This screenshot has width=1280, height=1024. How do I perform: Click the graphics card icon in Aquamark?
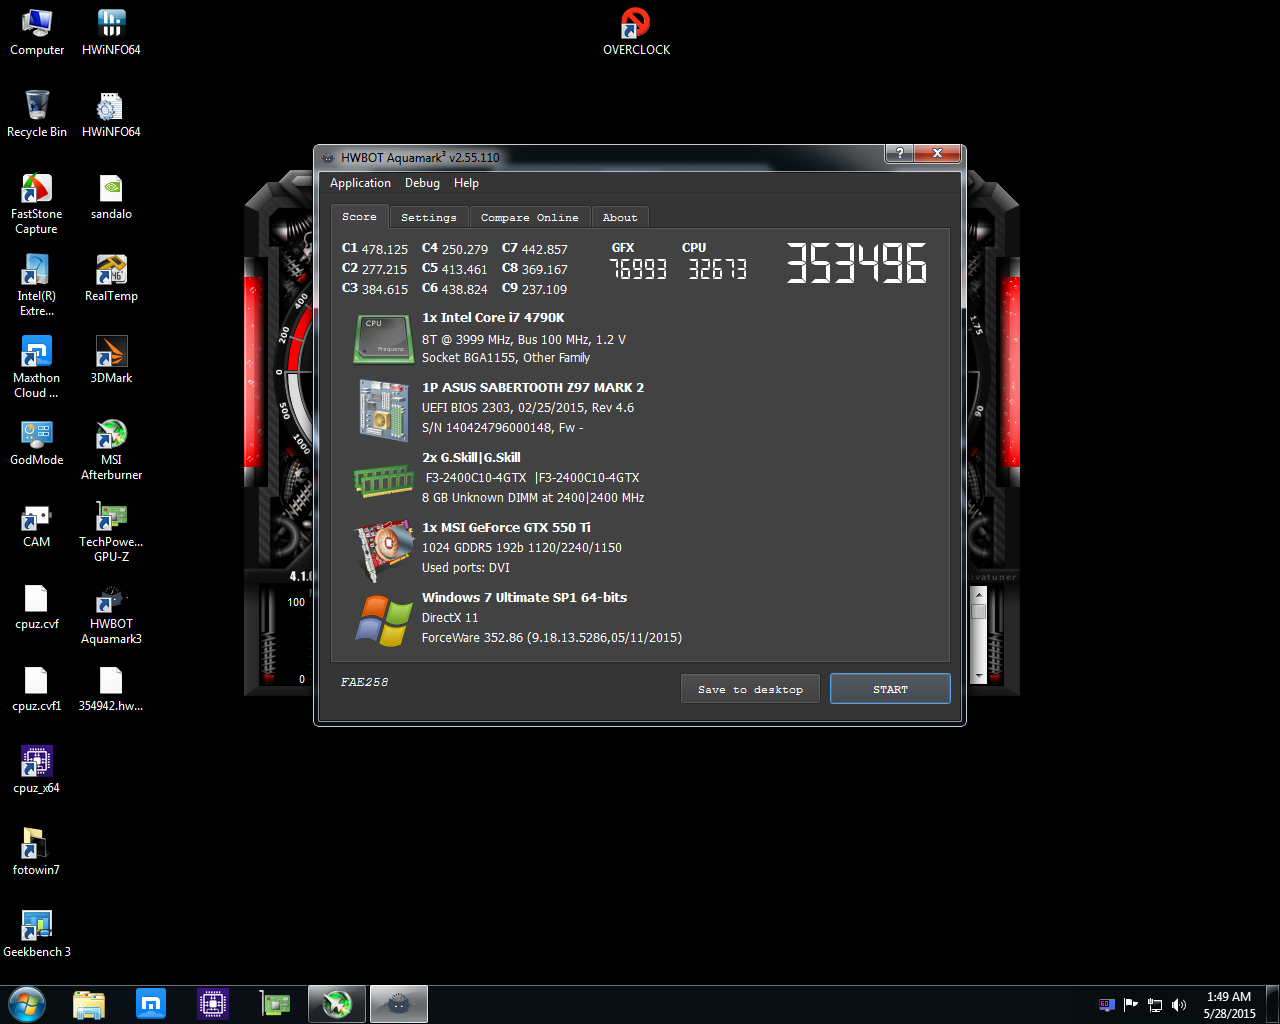383,549
